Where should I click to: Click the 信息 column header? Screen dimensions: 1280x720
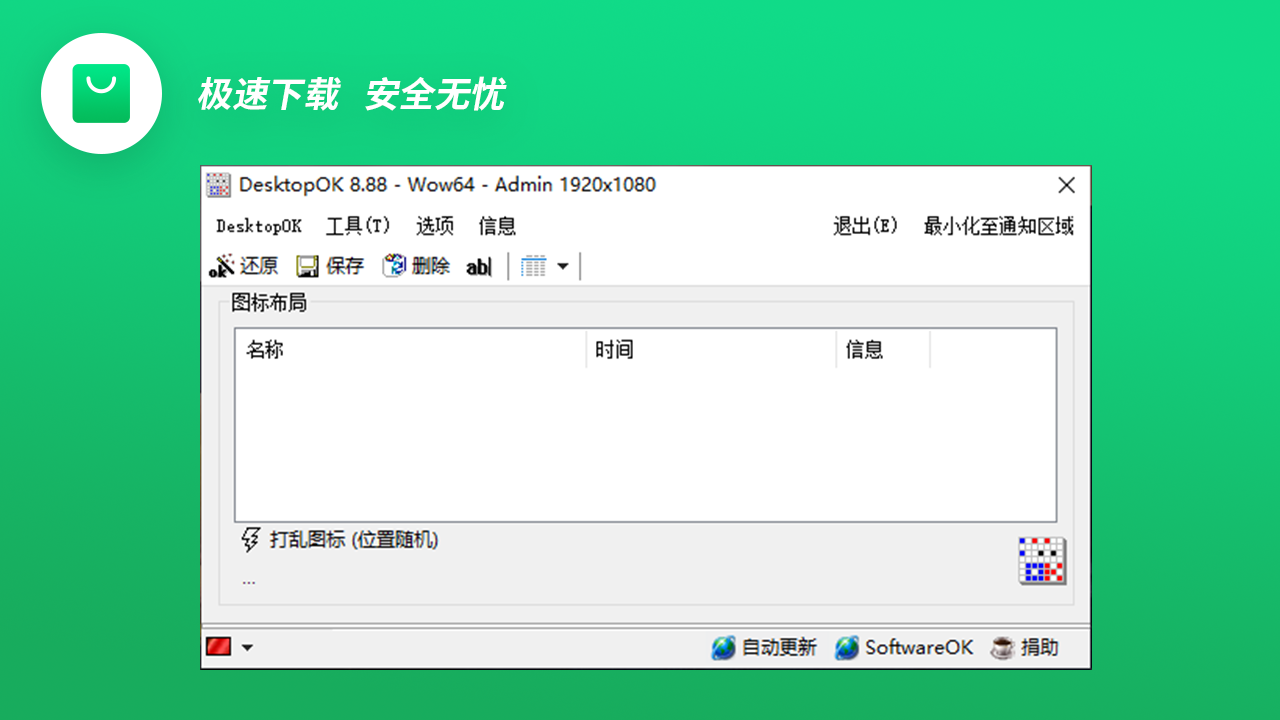click(x=883, y=350)
